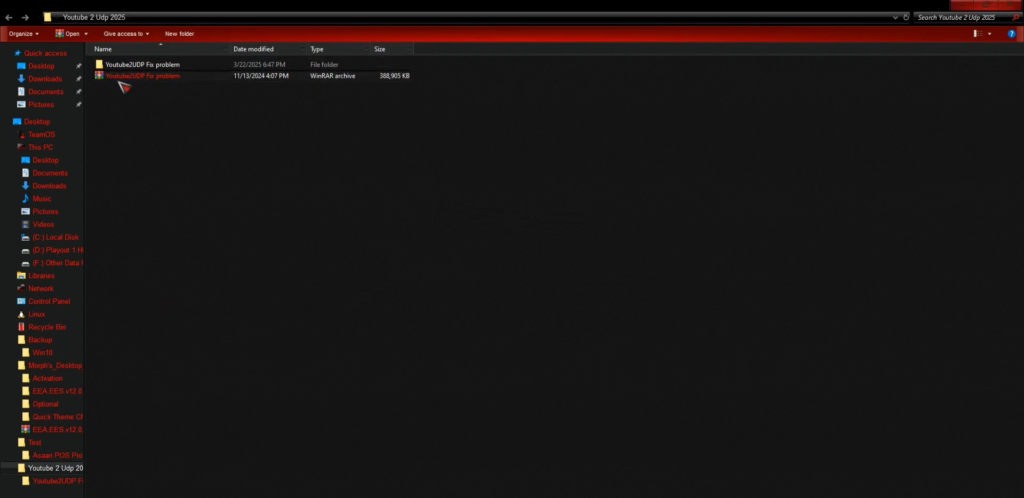This screenshot has width=1024, height=498.
Task: Select the Youtube2UDP Fix problem WinRAR archive icon
Action: pos(99,76)
